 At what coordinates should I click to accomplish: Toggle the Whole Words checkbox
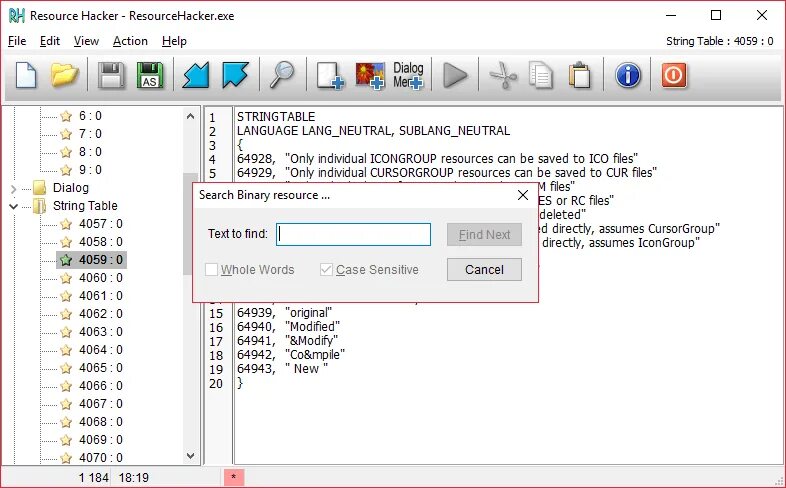tap(212, 270)
